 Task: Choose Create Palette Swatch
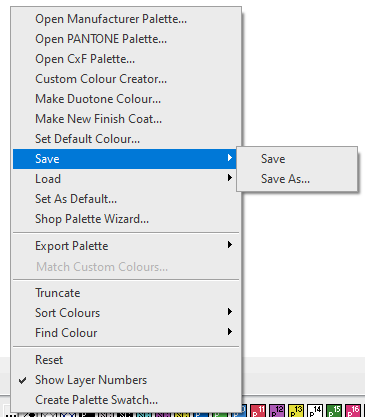coord(126,400)
